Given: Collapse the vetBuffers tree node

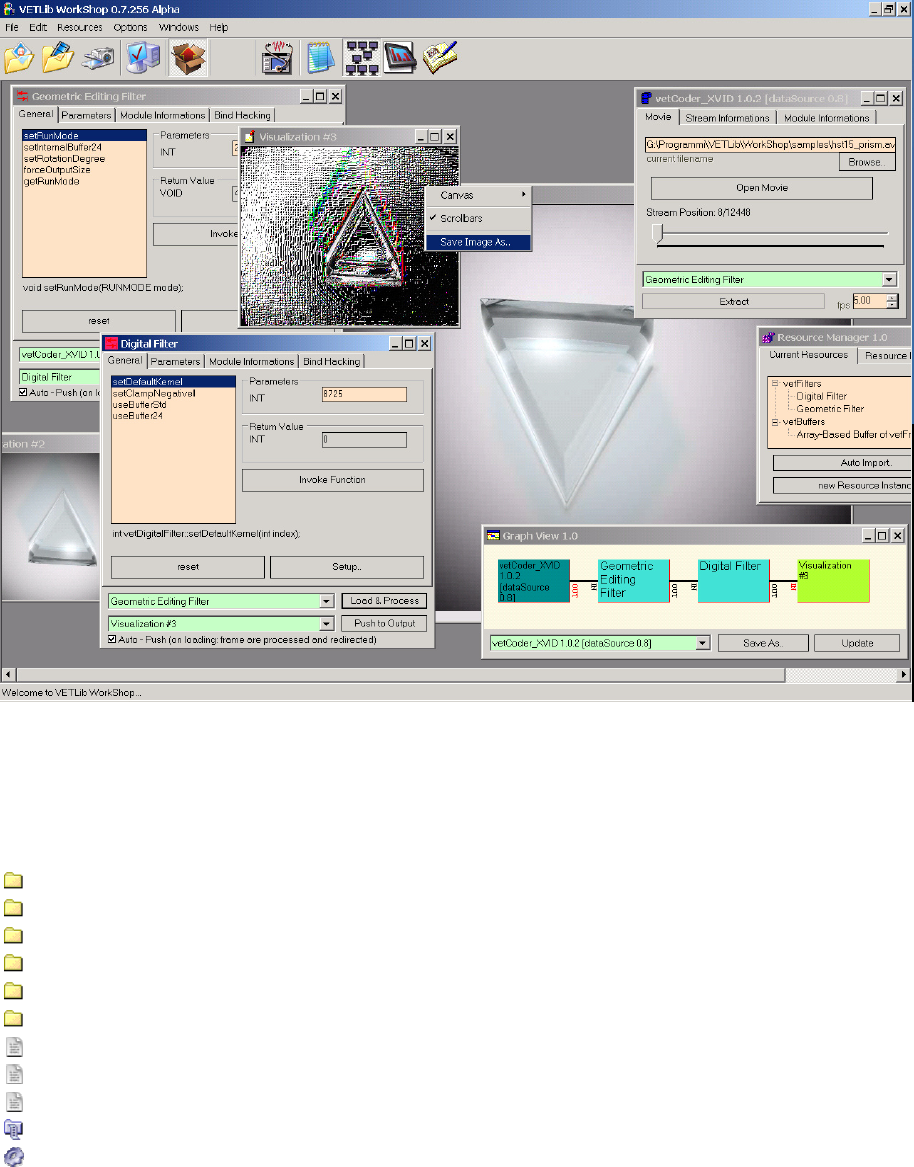Looking at the screenshot, I should tap(775, 421).
